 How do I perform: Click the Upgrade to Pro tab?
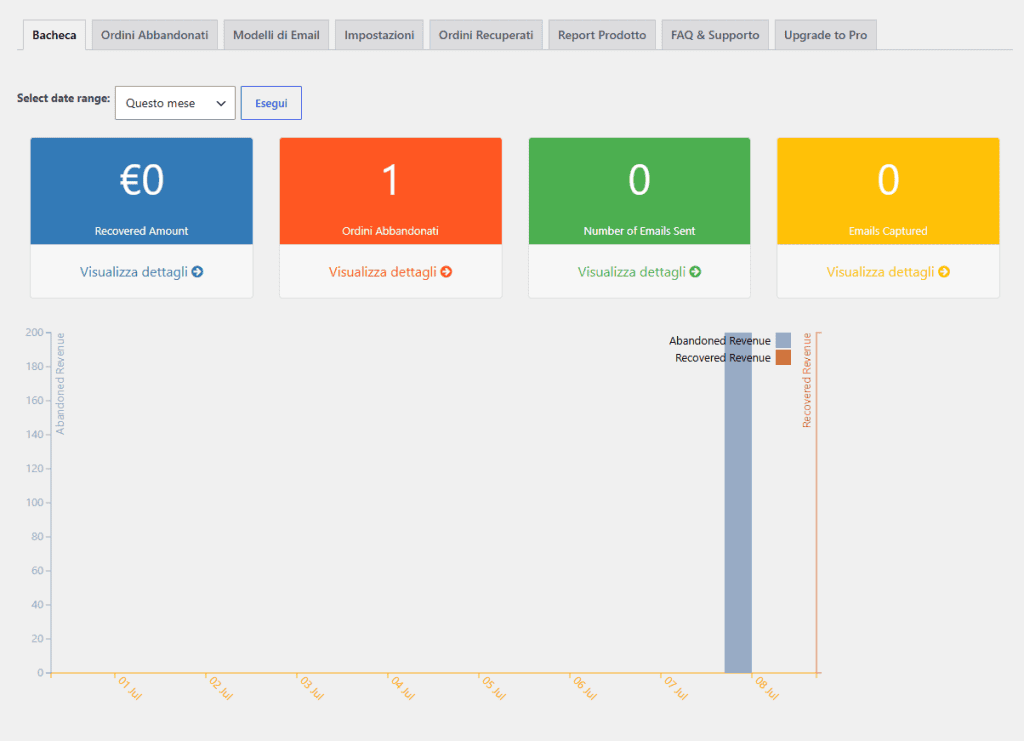click(x=825, y=35)
